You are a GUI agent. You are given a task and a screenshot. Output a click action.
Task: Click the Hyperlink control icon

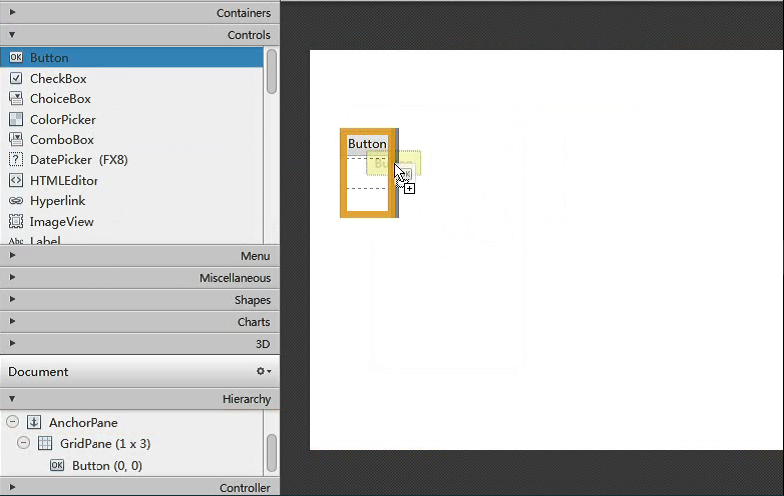click(x=16, y=201)
